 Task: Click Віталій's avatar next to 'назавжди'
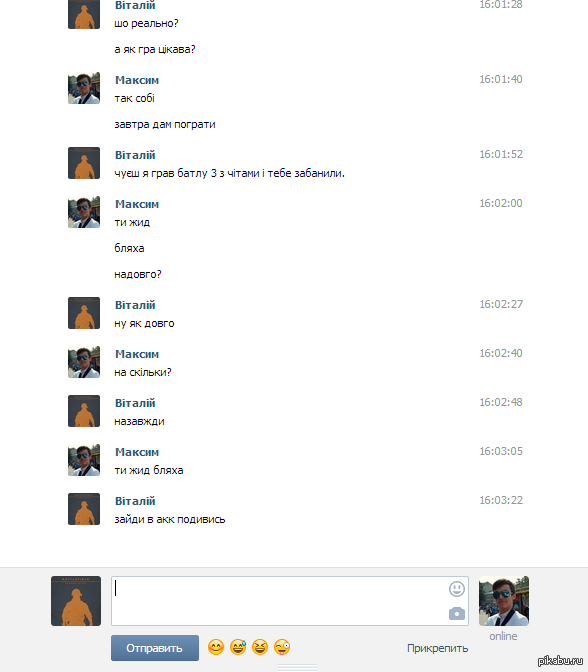pos(84,411)
